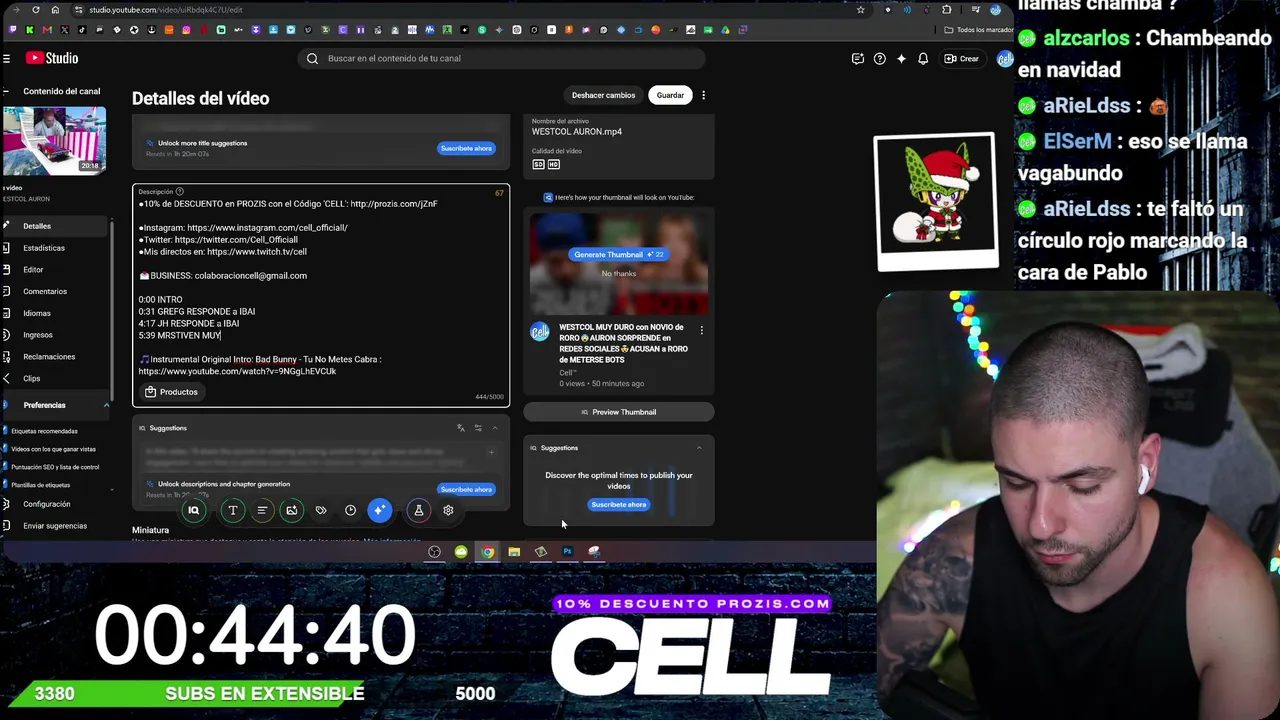Open the Detalles sidebar tab
The height and width of the screenshot is (720, 1280).
click(56, 226)
